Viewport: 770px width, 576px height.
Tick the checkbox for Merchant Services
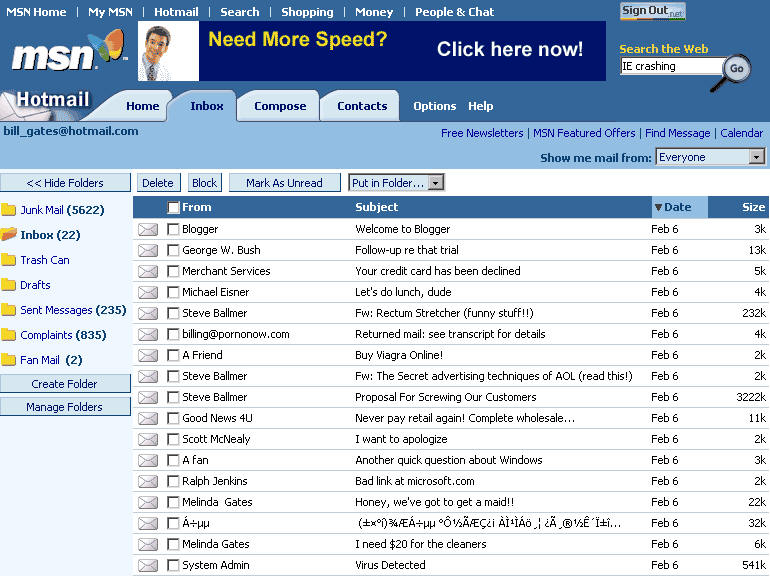pyautogui.click(x=173, y=272)
